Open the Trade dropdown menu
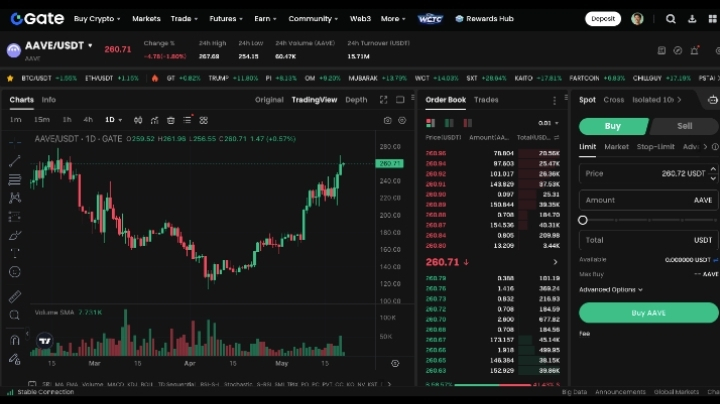The image size is (720, 404). coord(184,19)
